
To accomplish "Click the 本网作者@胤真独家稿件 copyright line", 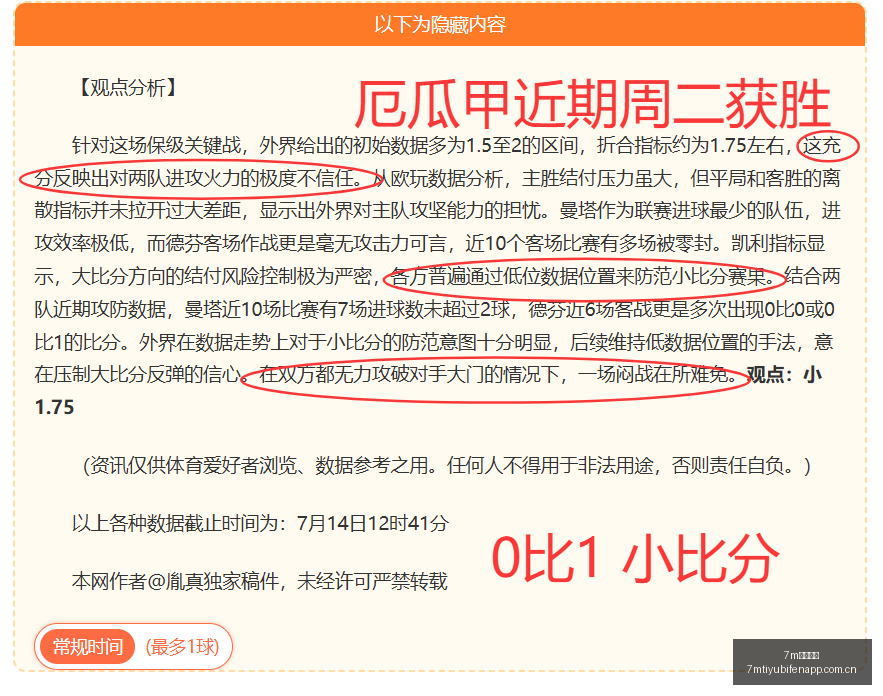I will coord(260,581).
